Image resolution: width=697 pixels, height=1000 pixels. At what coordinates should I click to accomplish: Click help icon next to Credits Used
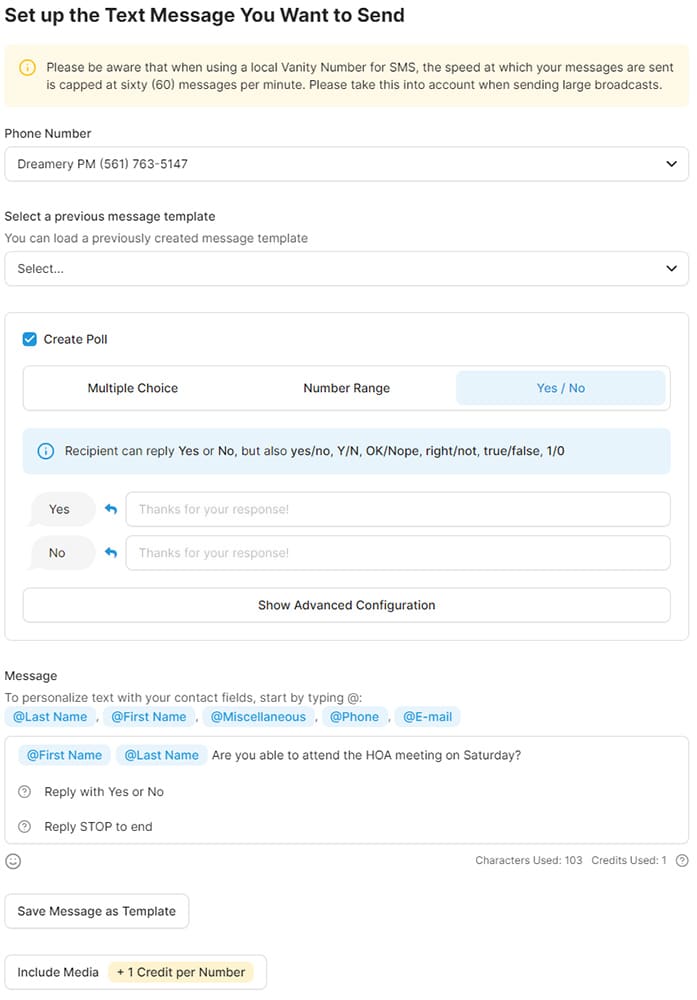(x=682, y=860)
